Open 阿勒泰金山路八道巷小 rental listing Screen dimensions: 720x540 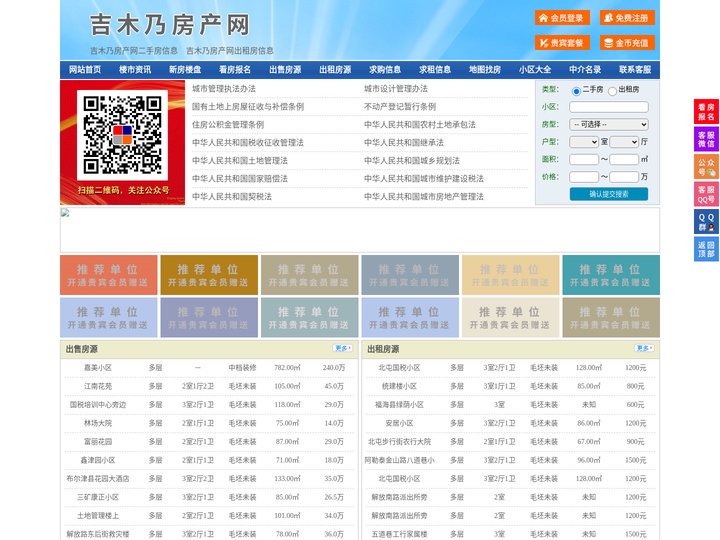[399, 460]
